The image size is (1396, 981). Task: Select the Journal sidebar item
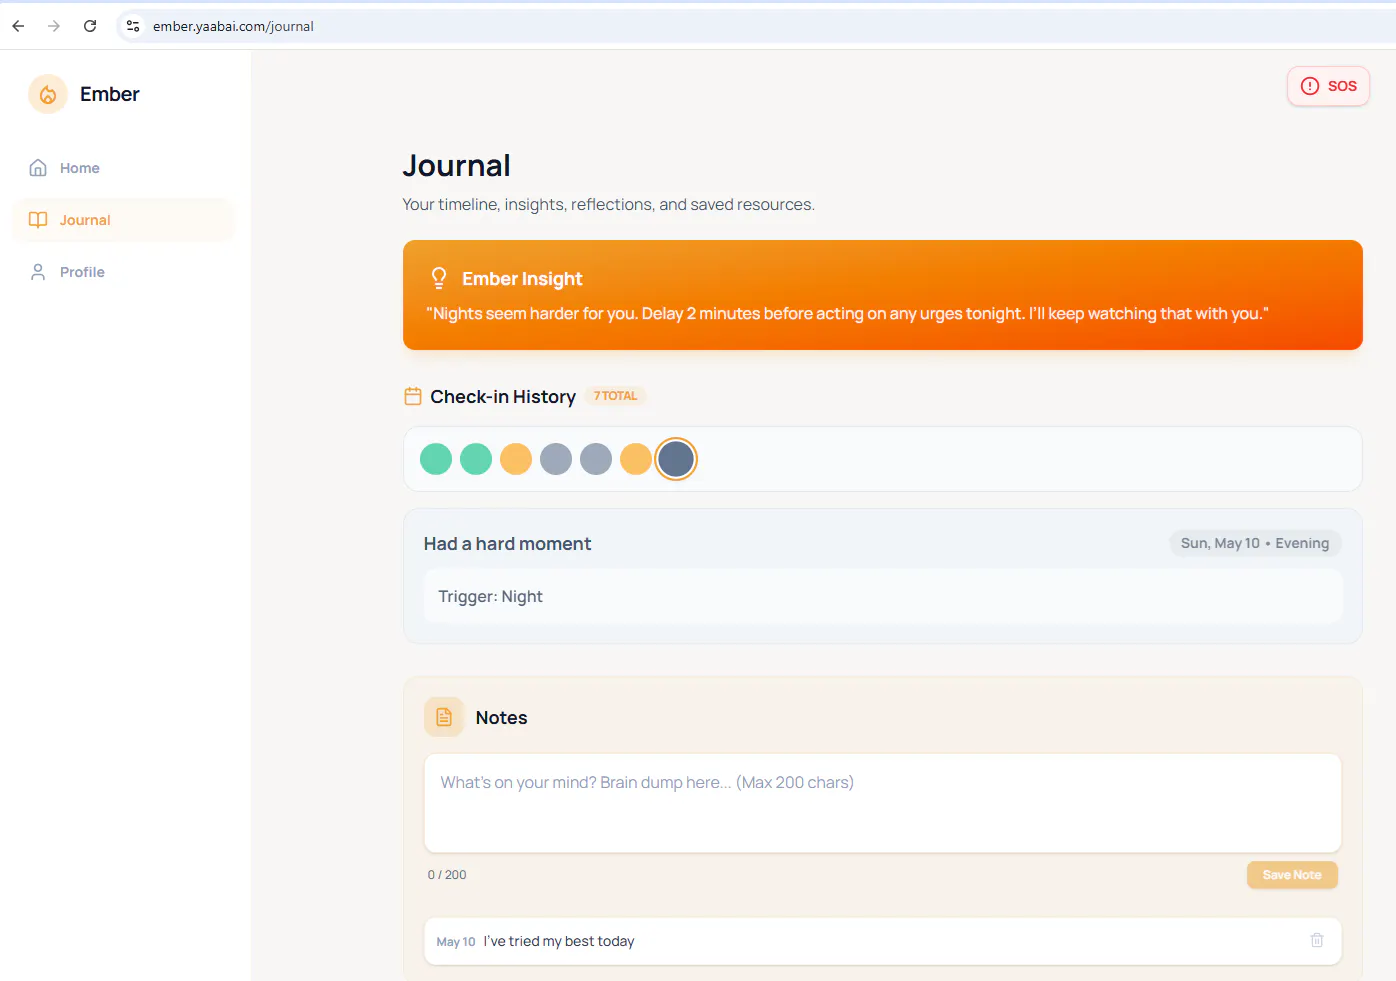124,220
